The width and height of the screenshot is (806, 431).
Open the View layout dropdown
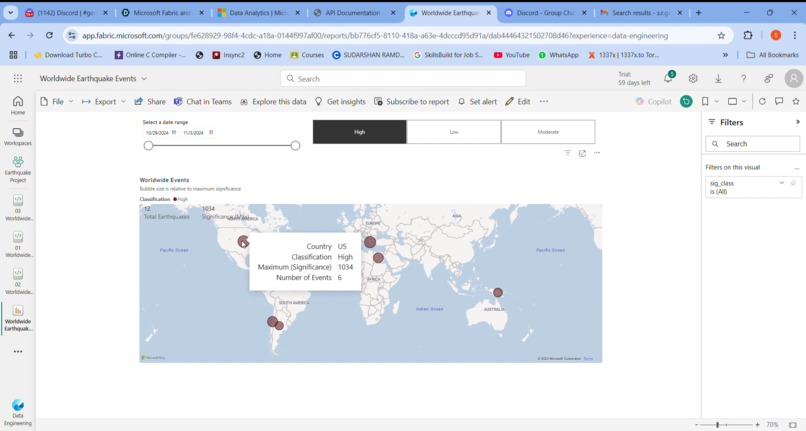coord(737,101)
